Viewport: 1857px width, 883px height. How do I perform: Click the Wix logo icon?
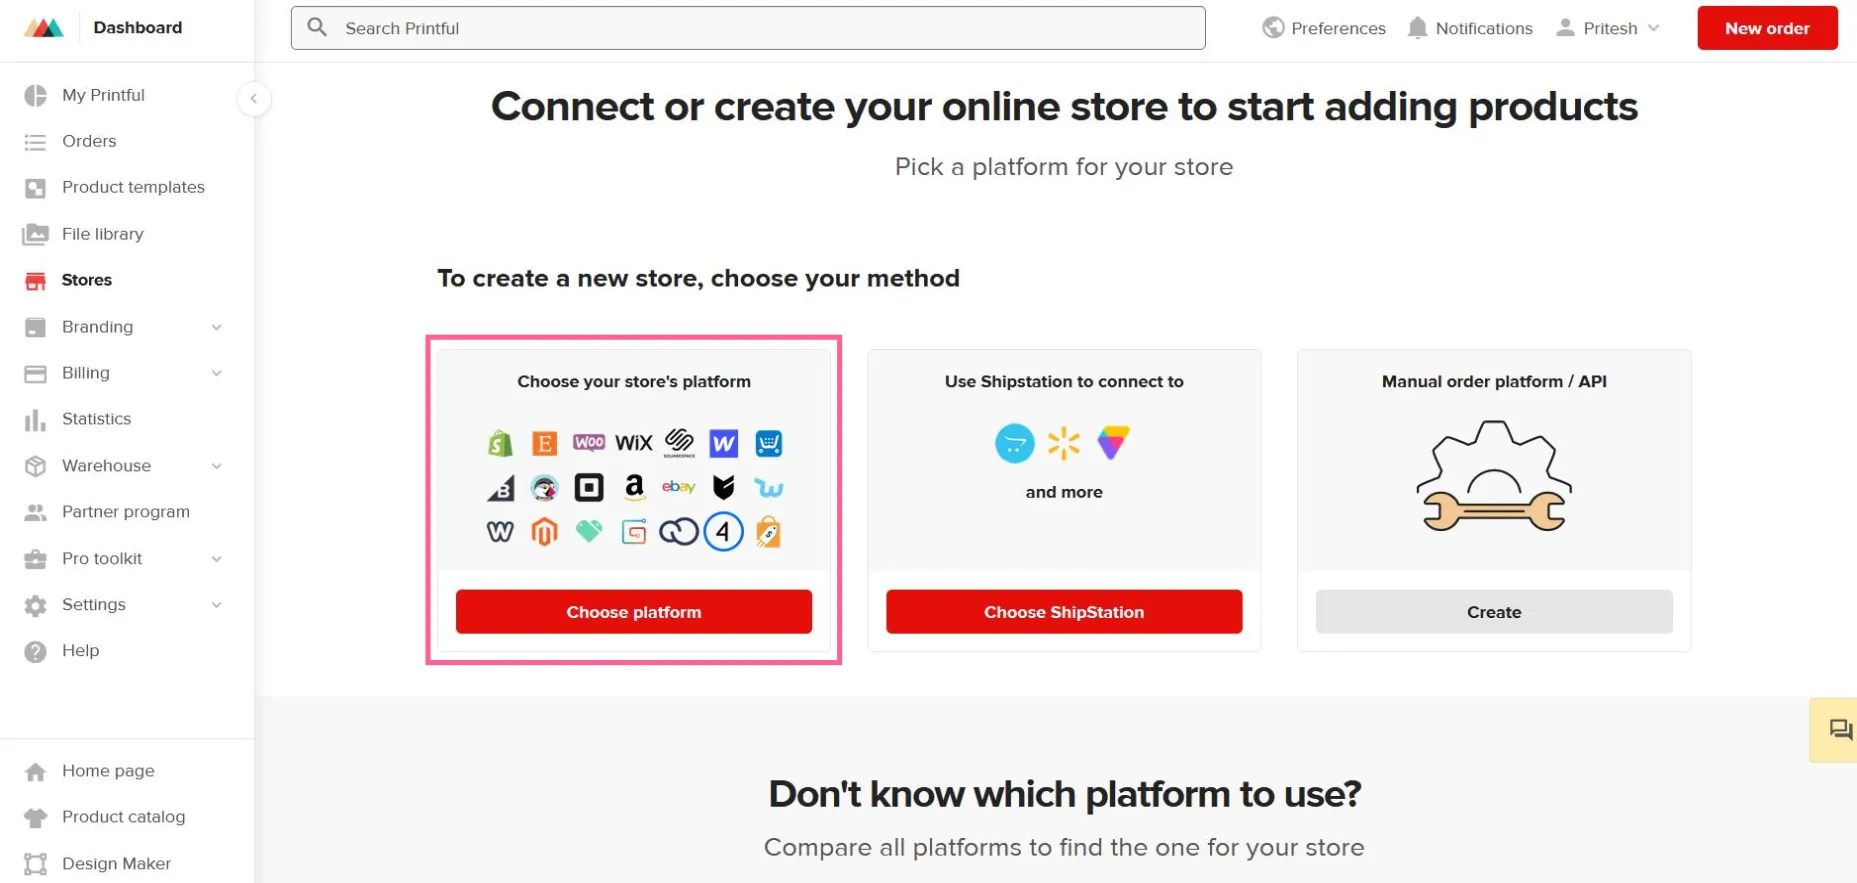point(634,443)
